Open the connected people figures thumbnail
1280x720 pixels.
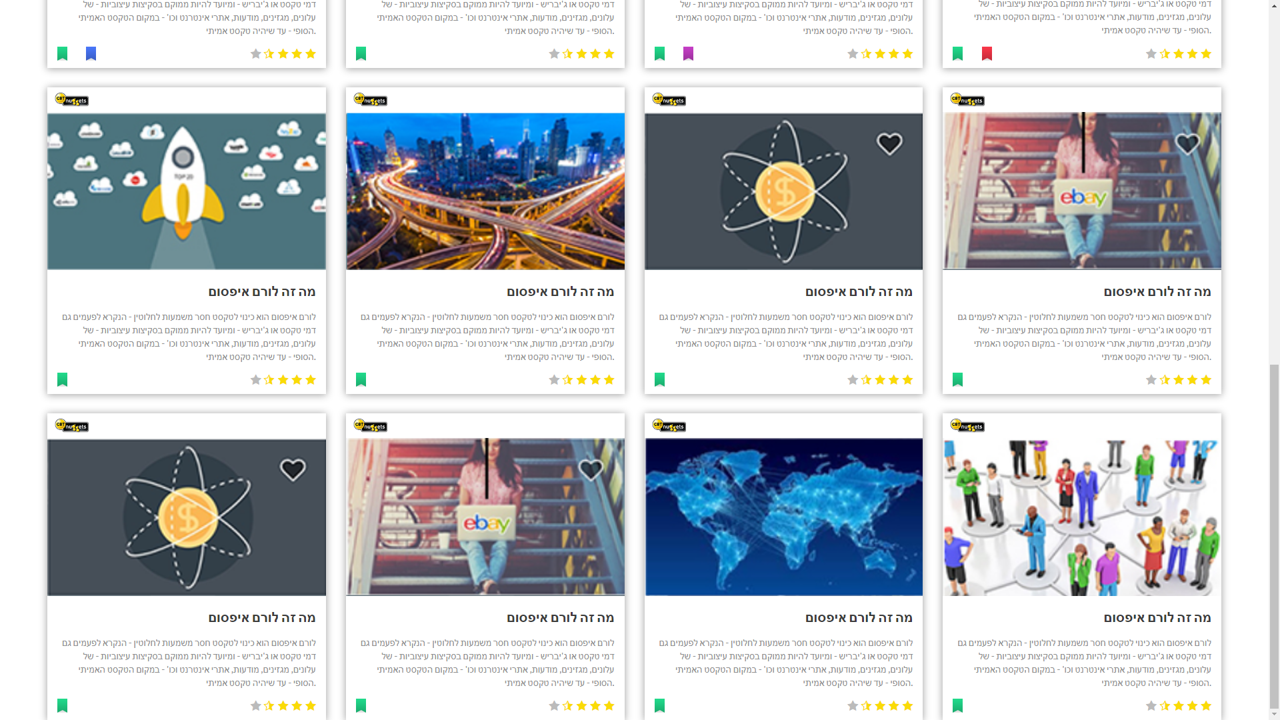tap(1082, 517)
